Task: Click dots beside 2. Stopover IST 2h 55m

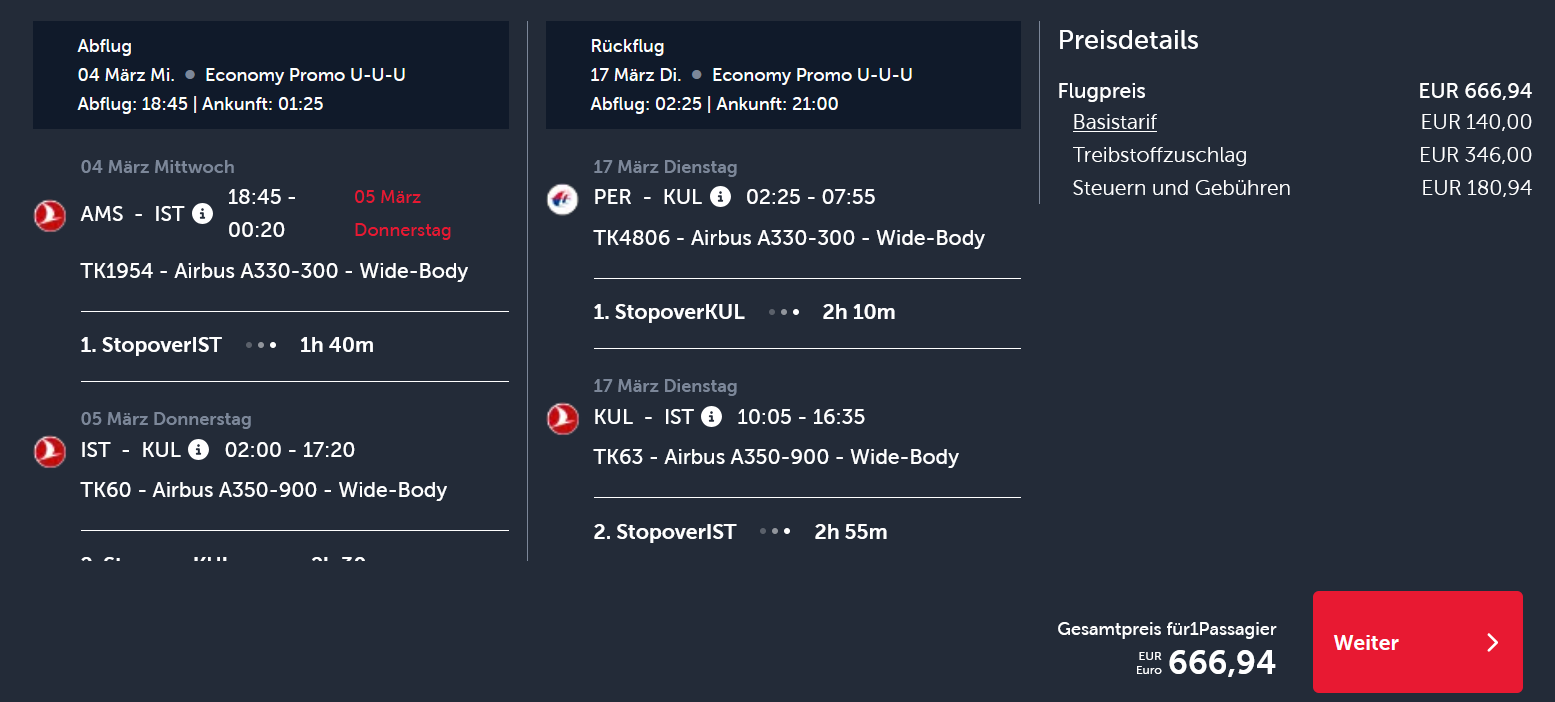Action: coord(775,532)
